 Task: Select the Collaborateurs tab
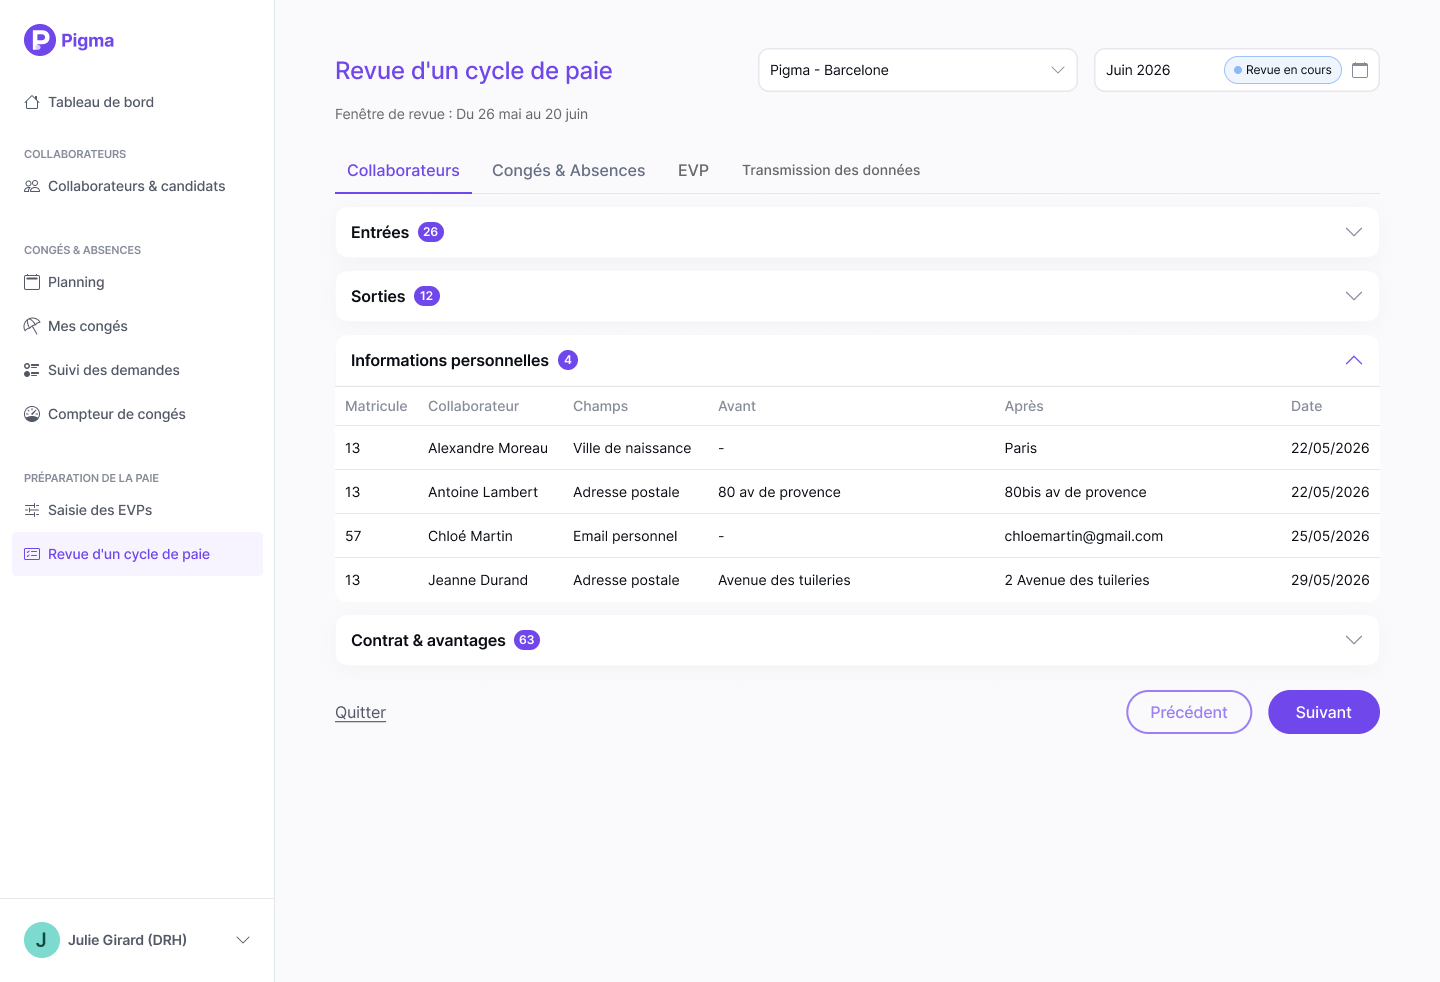(403, 170)
